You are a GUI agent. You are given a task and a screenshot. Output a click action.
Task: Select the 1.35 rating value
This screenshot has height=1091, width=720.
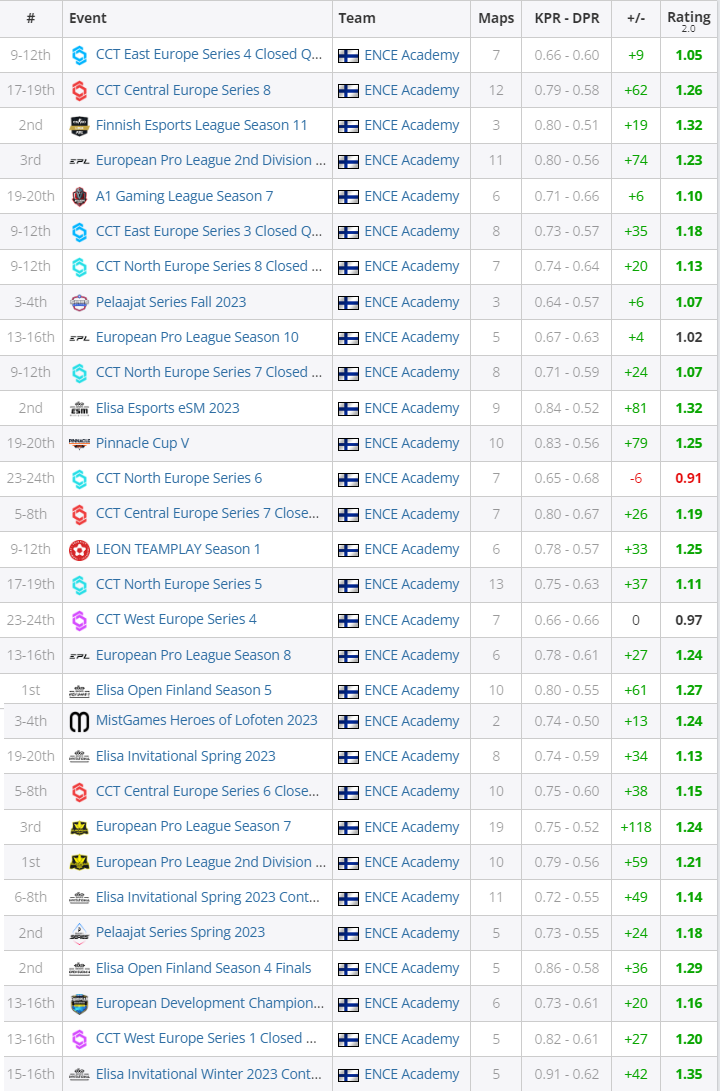click(689, 1074)
